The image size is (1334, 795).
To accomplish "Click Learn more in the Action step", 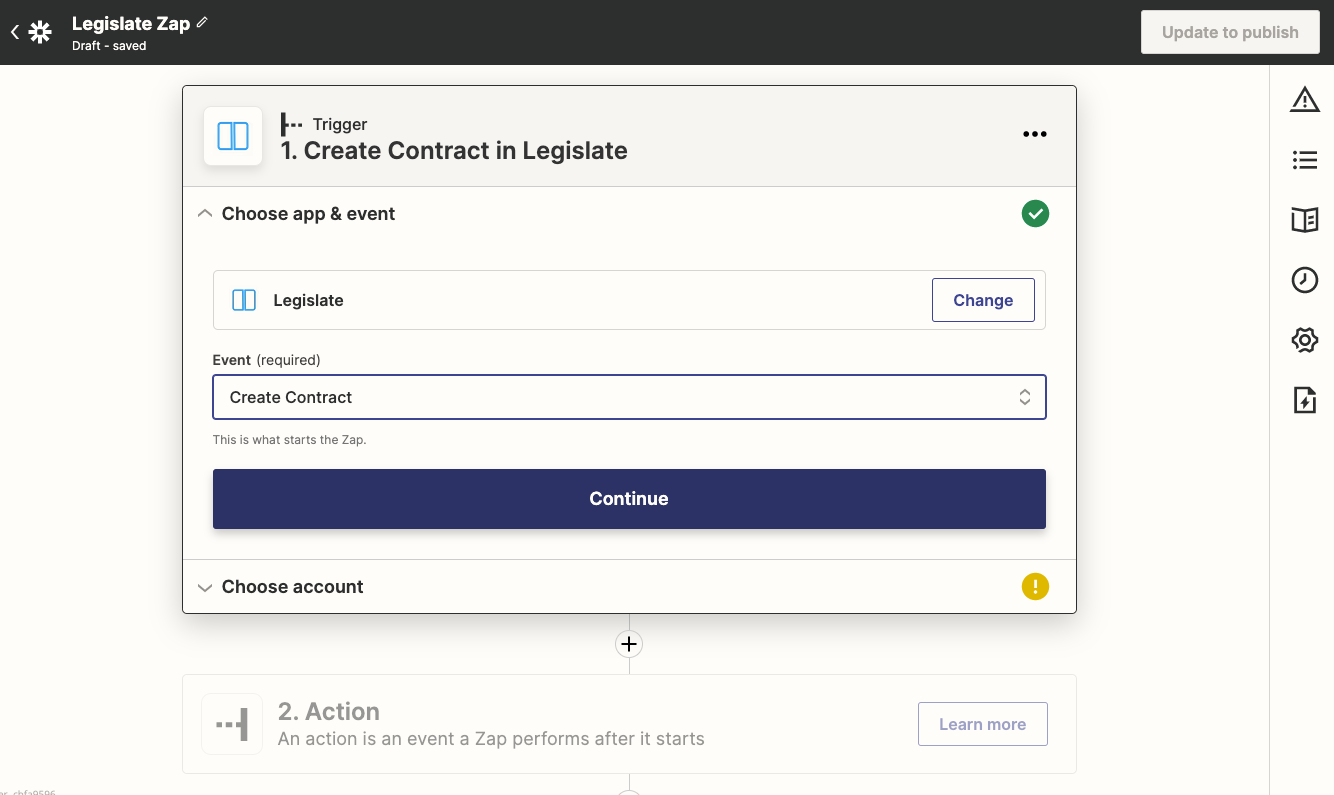I will click(x=983, y=724).
